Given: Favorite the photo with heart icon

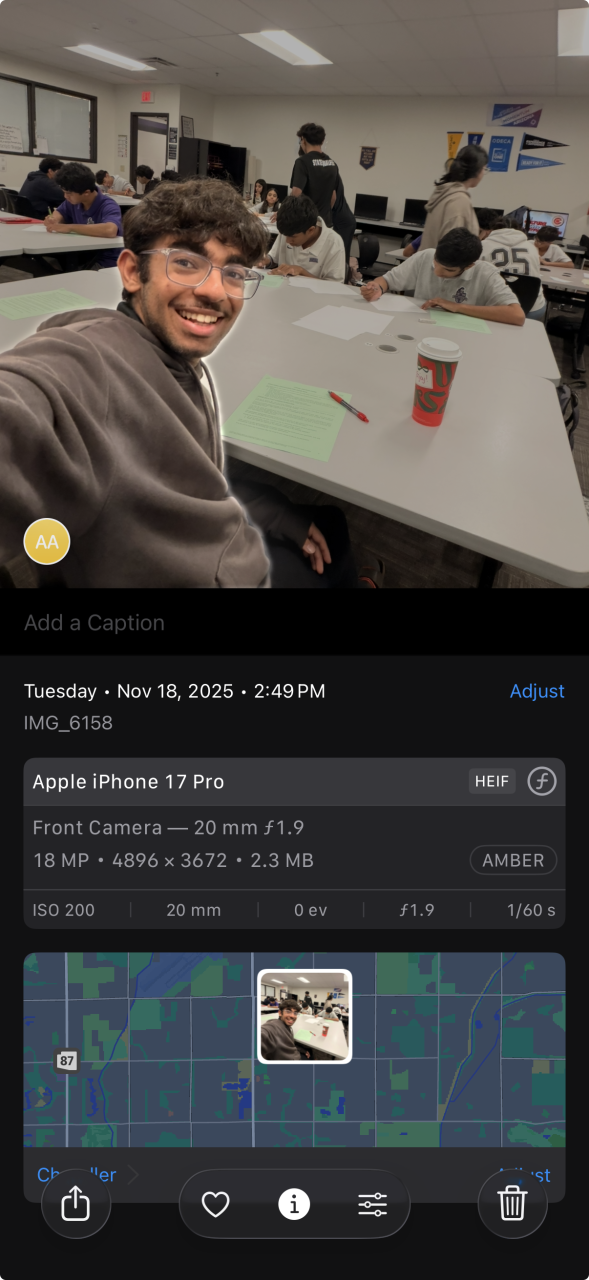Looking at the screenshot, I should pyautogui.click(x=216, y=1205).
